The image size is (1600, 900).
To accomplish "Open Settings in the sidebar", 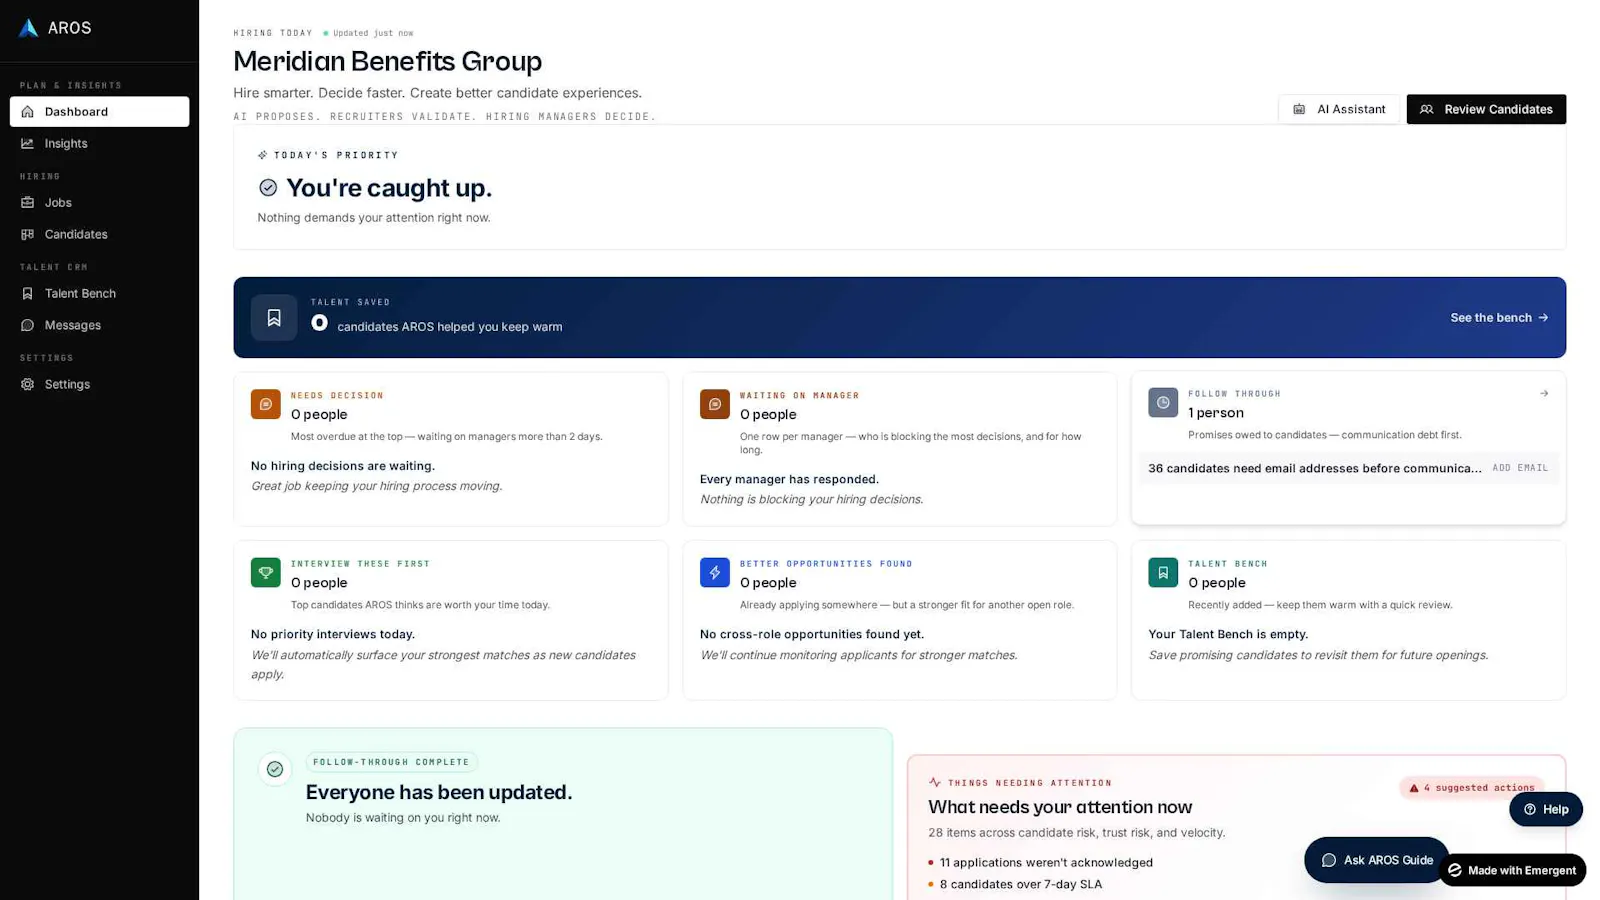I will (99, 384).
